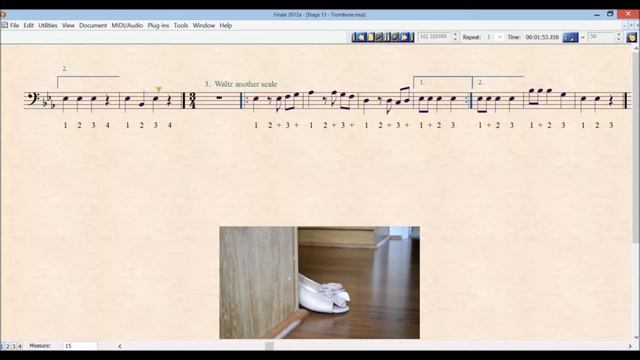
Task: Open the Help menu
Action: (226, 25)
